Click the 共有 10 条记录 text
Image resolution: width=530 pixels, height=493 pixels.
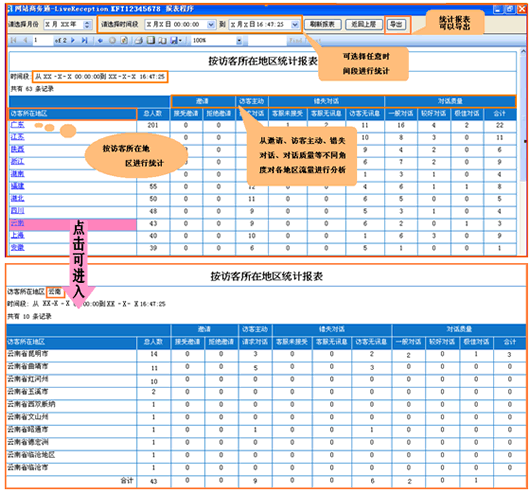pos(29,316)
